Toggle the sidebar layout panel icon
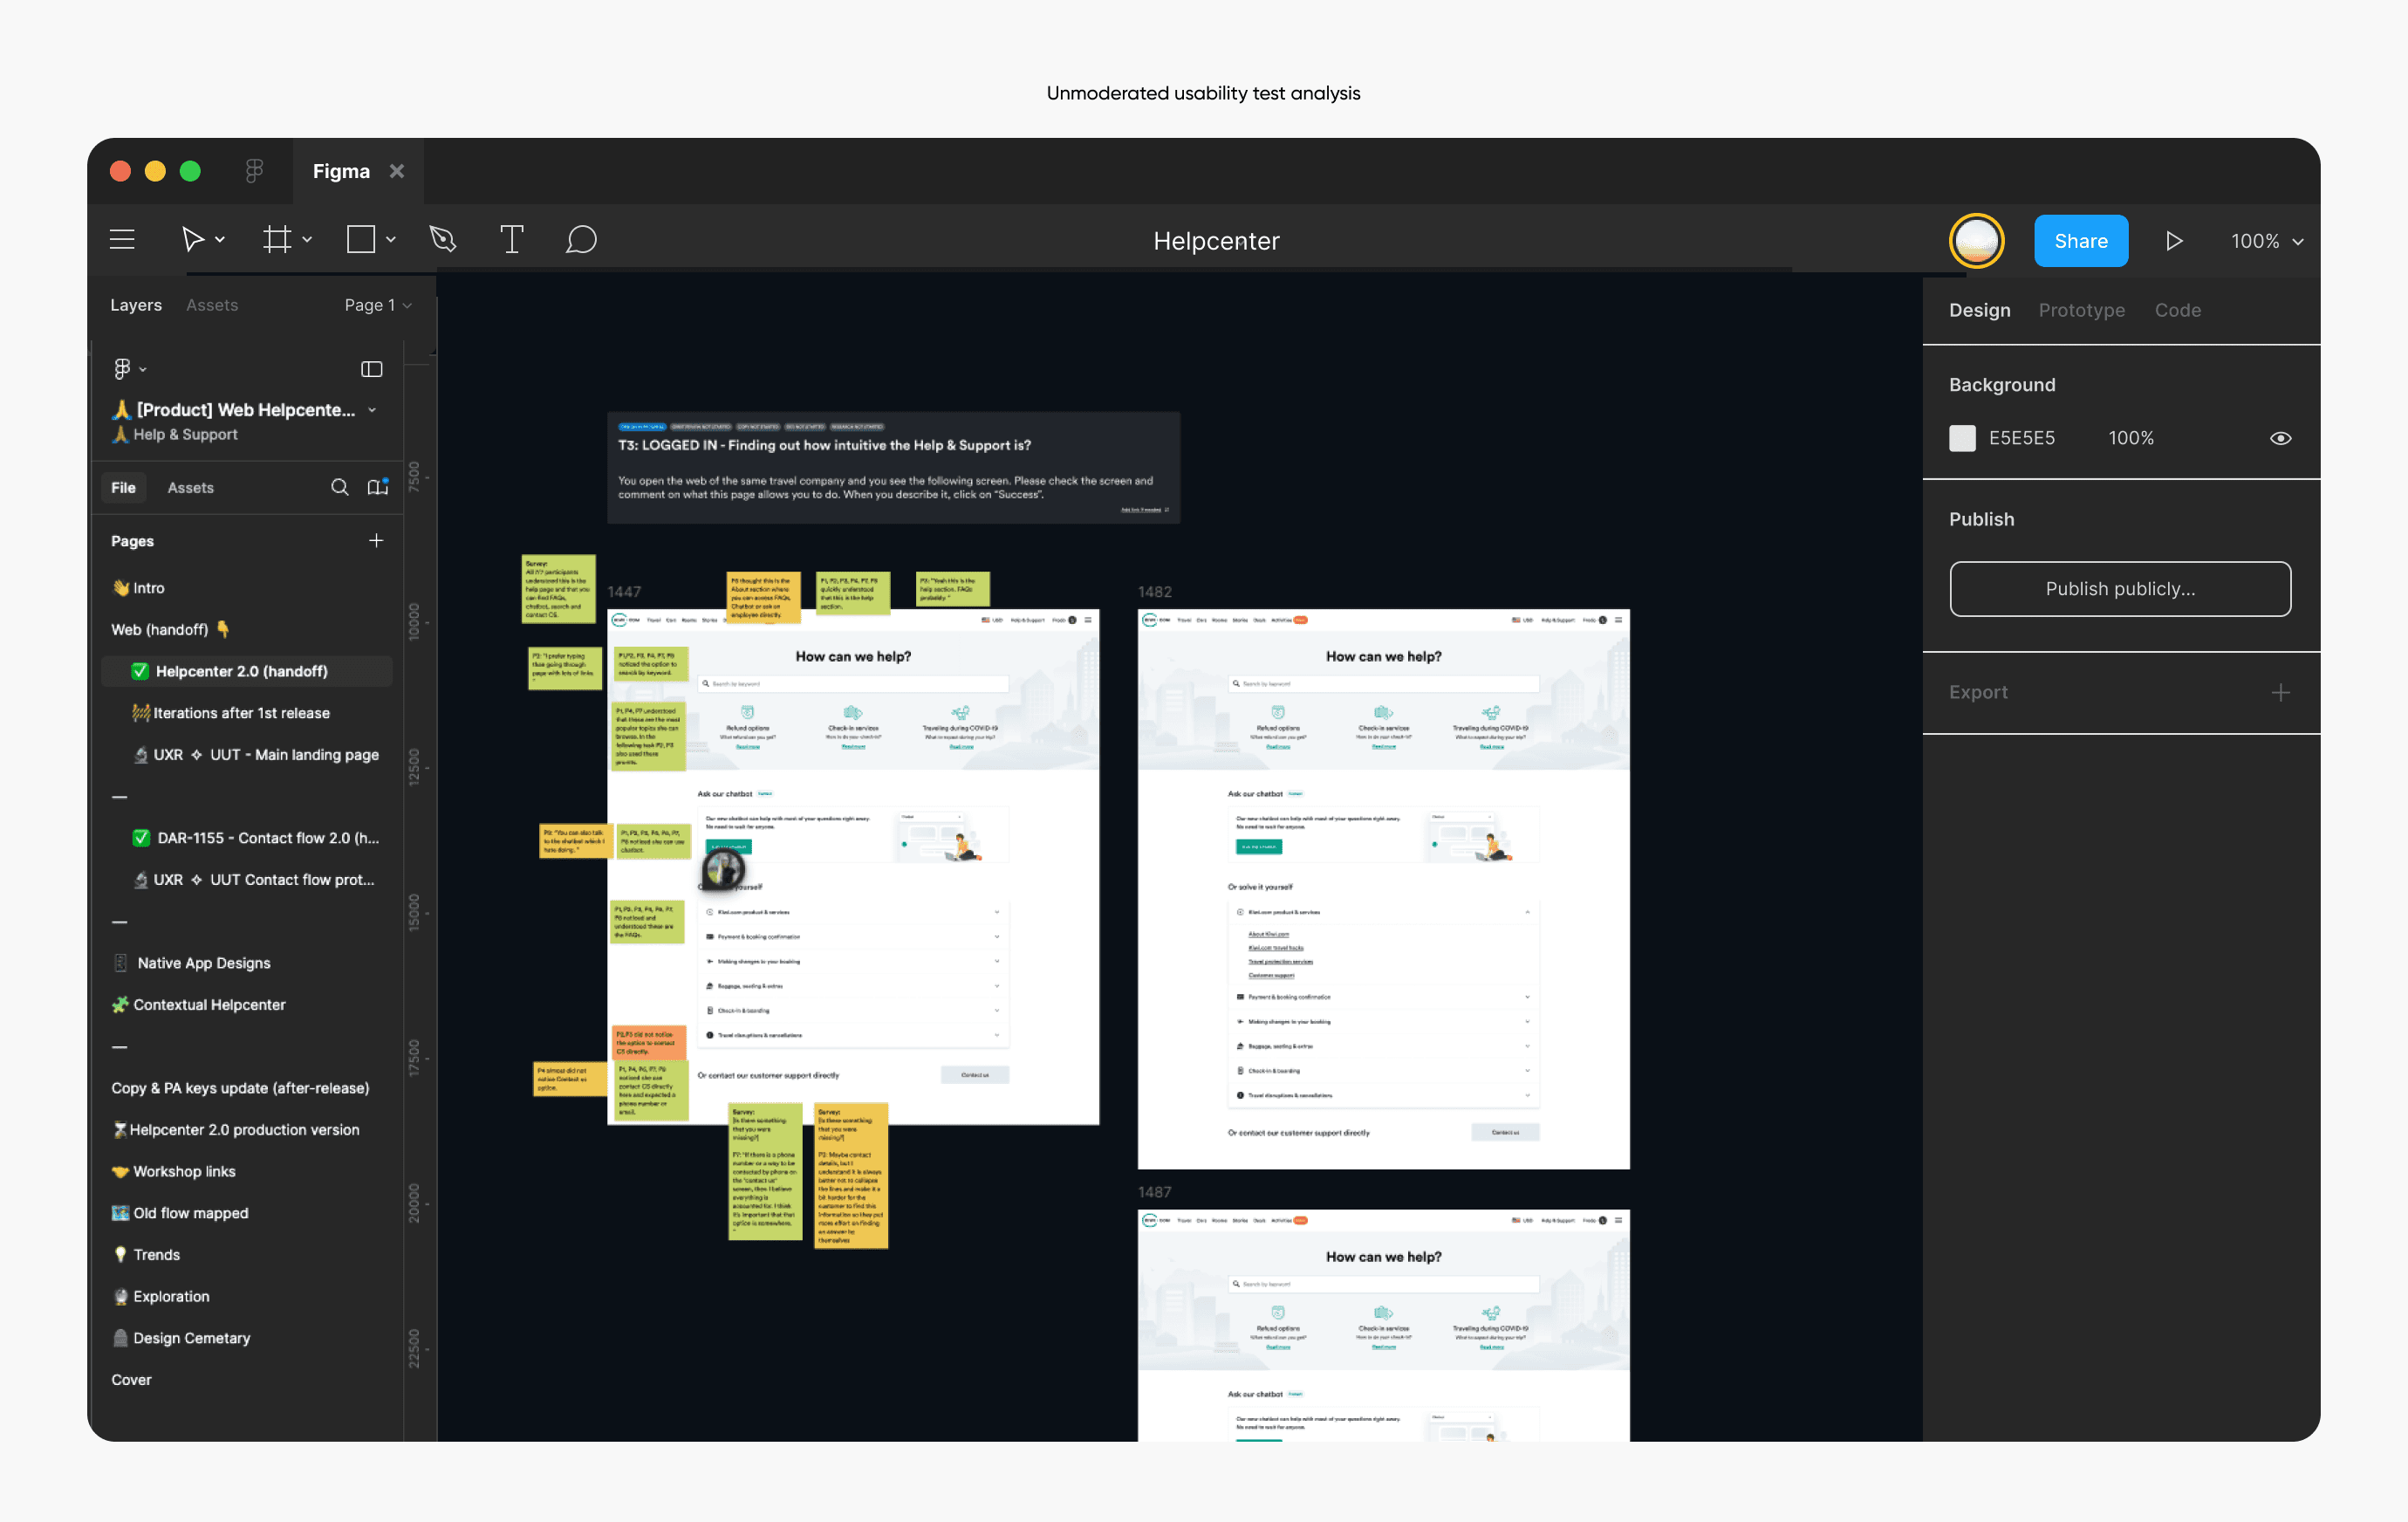 372,369
